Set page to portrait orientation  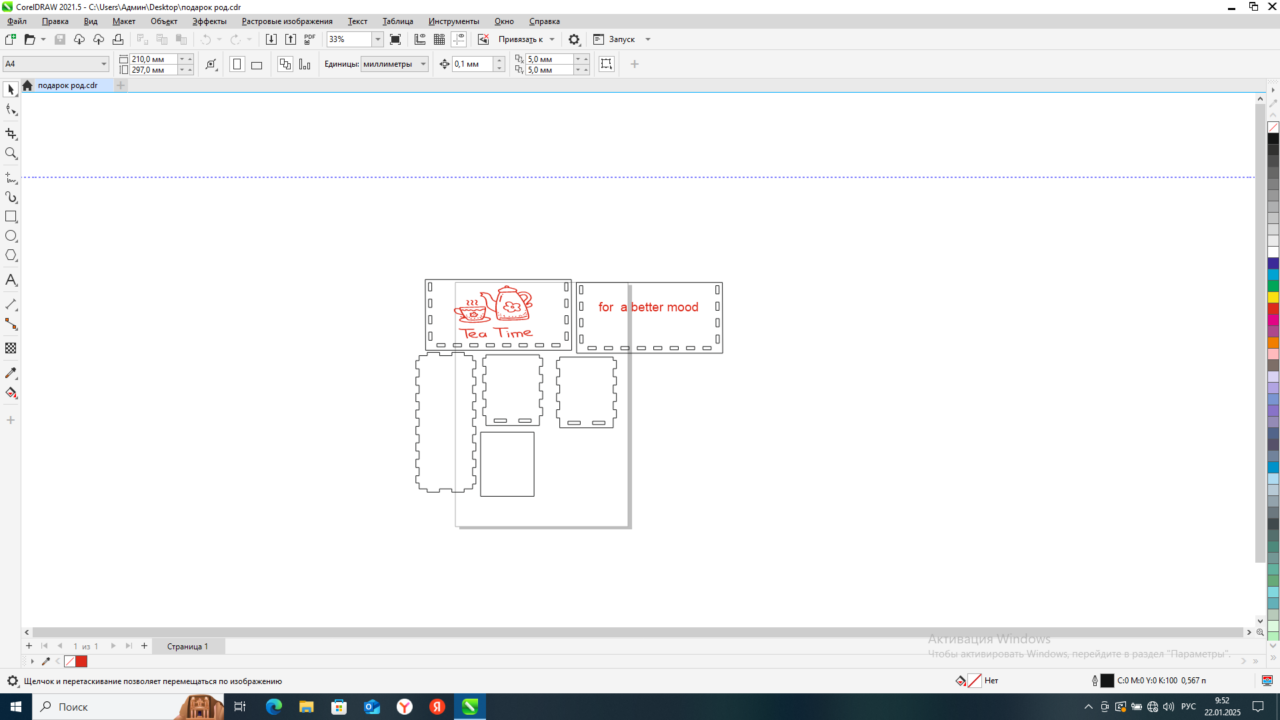tap(237, 64)
